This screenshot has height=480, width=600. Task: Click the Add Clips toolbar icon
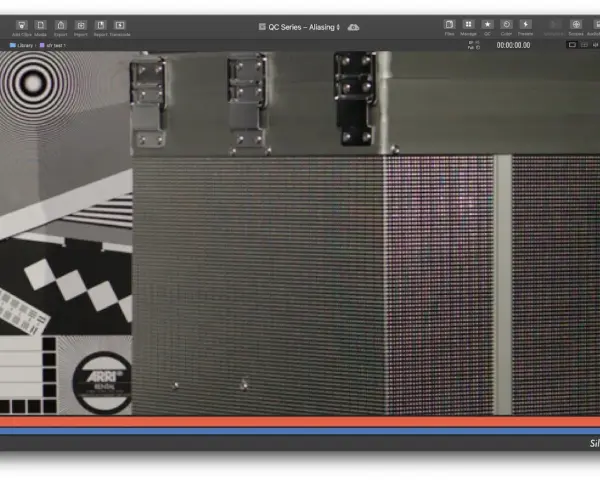(22, 25)
